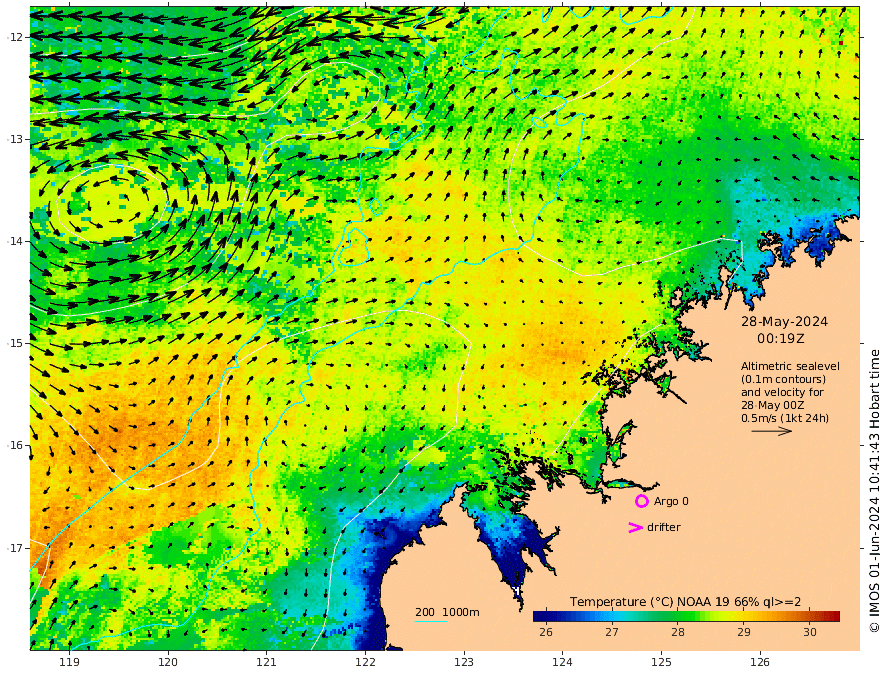Viewport: 880px width, 680px height.
Task: Click the cyan 200m isobath legend line
Action: point(431,621)
